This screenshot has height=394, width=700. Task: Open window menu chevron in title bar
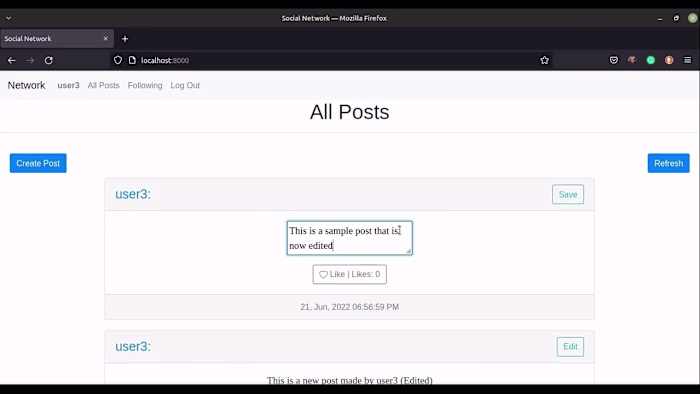pyautogui.click(x=8, y=18)
